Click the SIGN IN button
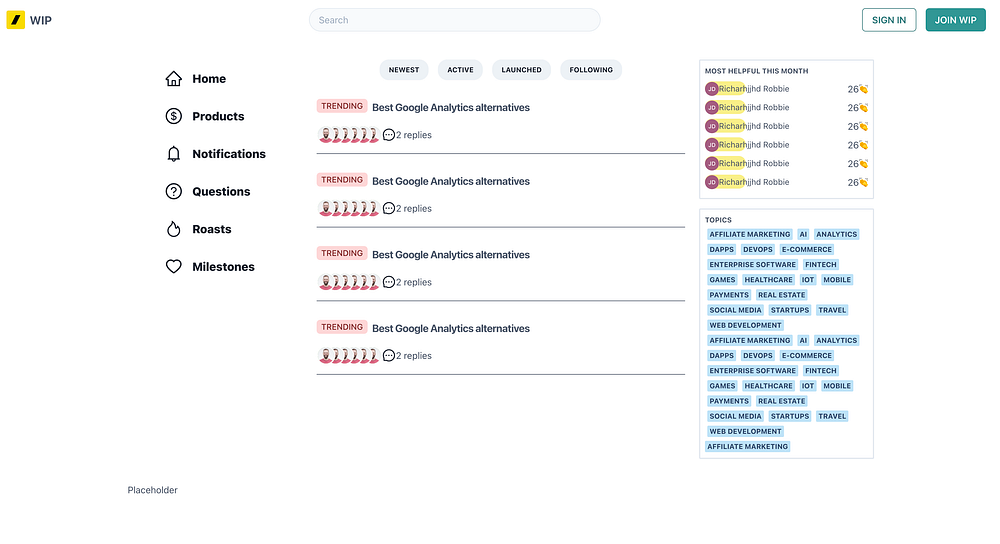Screen dimensions: 1000x544 (888, 20)
